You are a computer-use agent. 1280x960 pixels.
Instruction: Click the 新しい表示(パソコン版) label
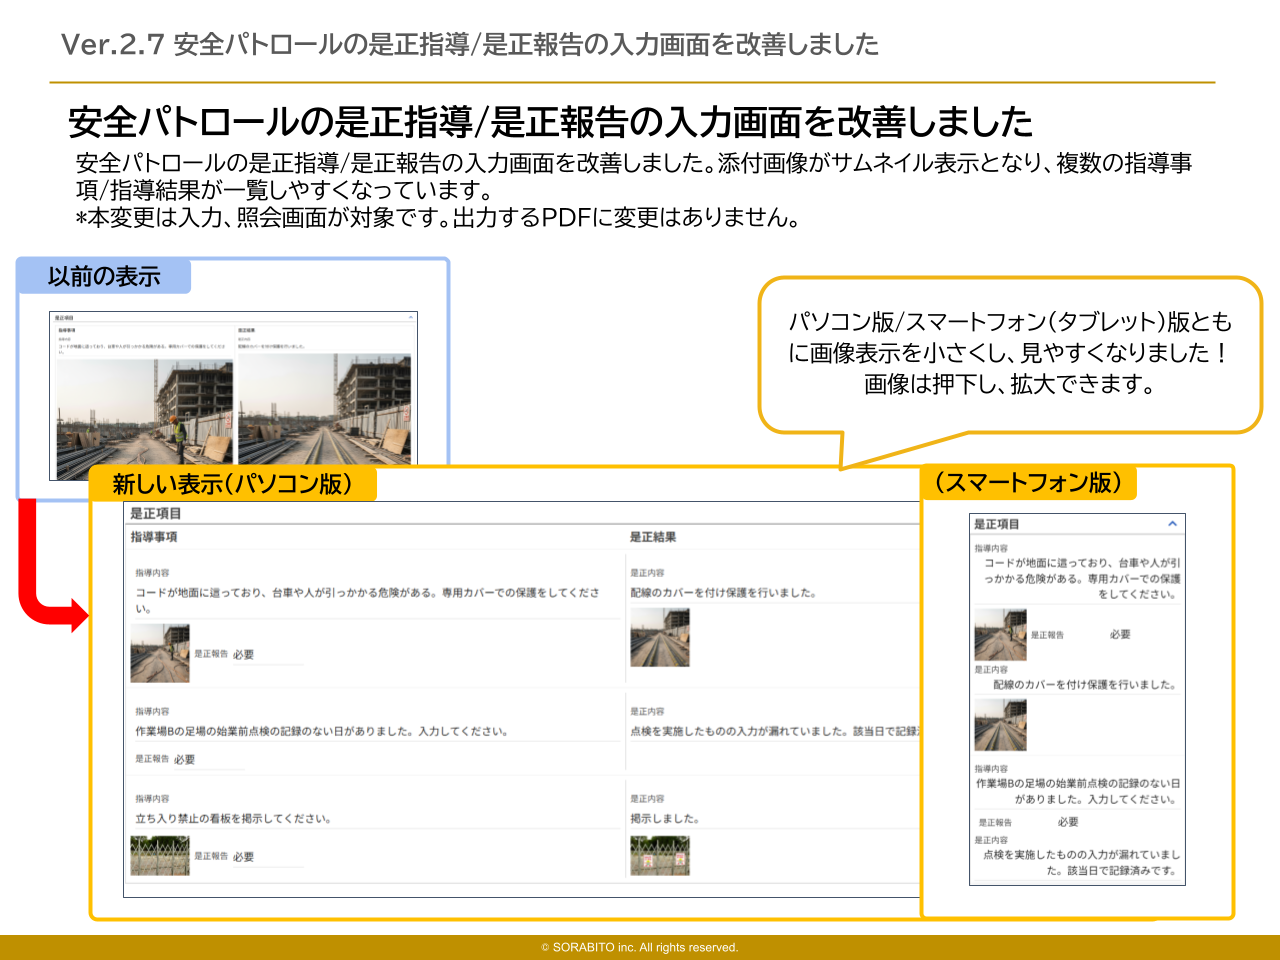tap(233, 484)
